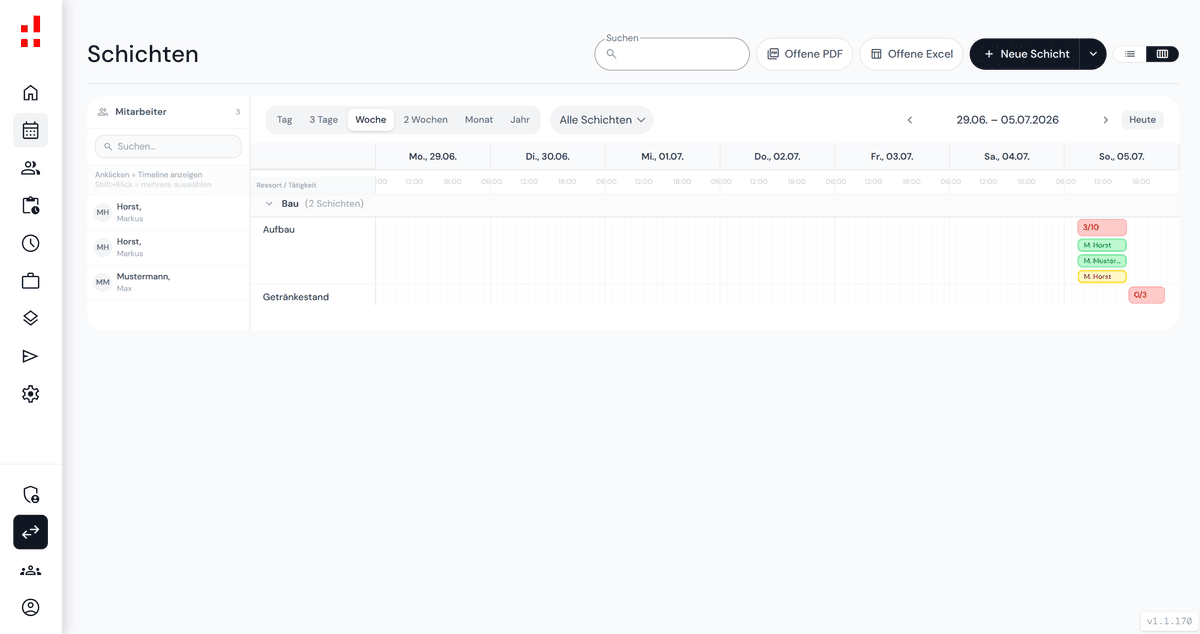The image size is (1200, 634).
Task: Switch to the Monat view tab
Action: coord(479,120)
